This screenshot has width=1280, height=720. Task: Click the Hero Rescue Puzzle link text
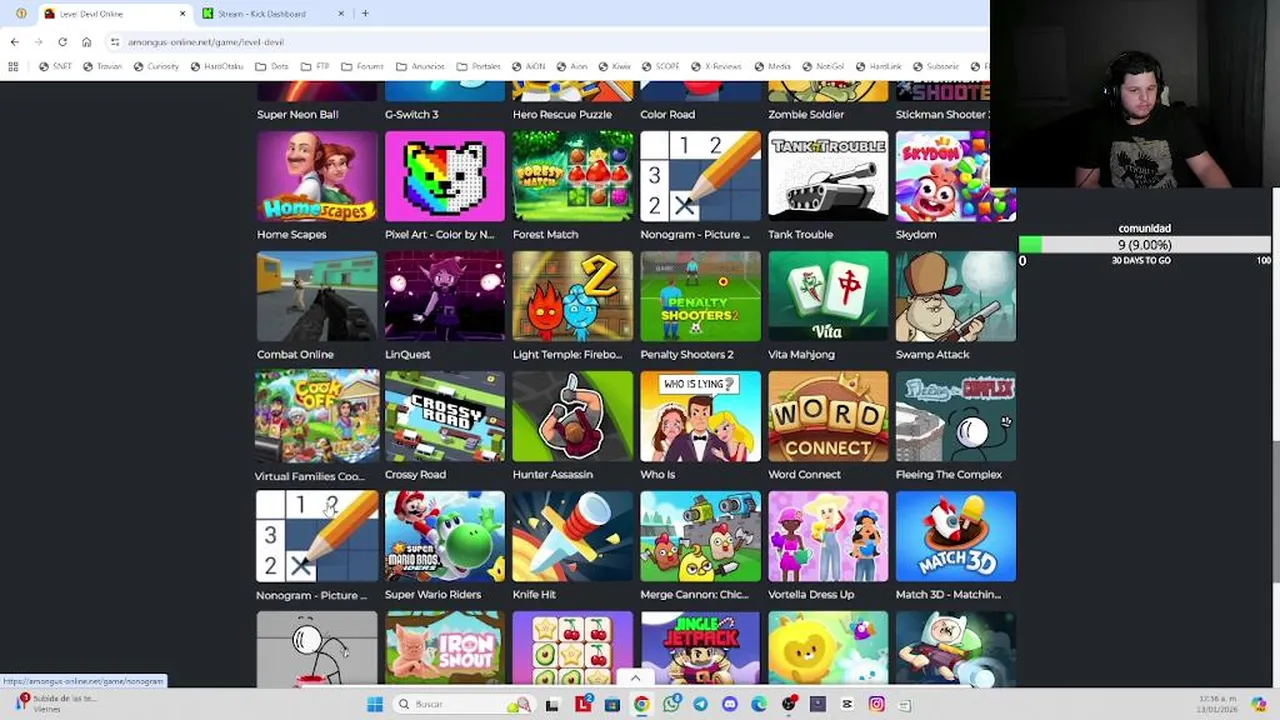(562, 114)
